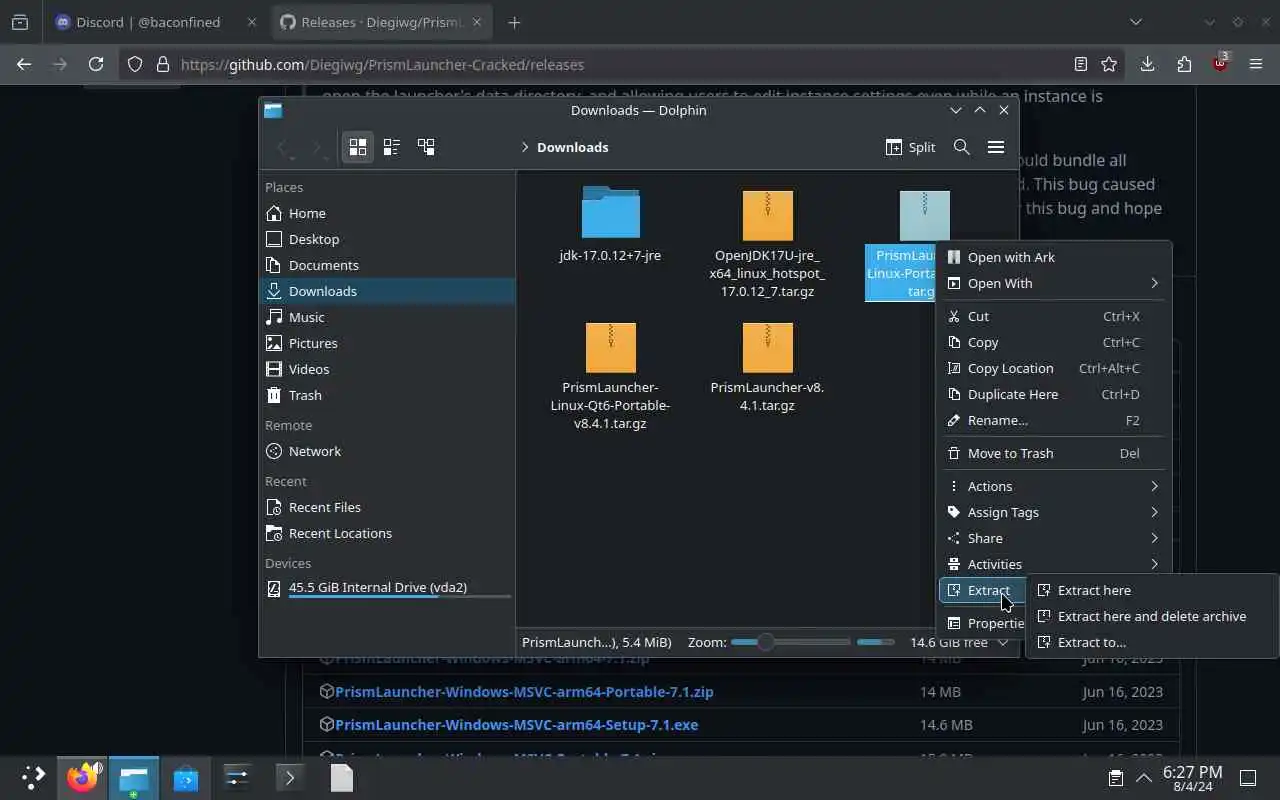The image size is (1280, 800).
Task: Choose Copy in context menu
Action: [x=1053, y=342]
